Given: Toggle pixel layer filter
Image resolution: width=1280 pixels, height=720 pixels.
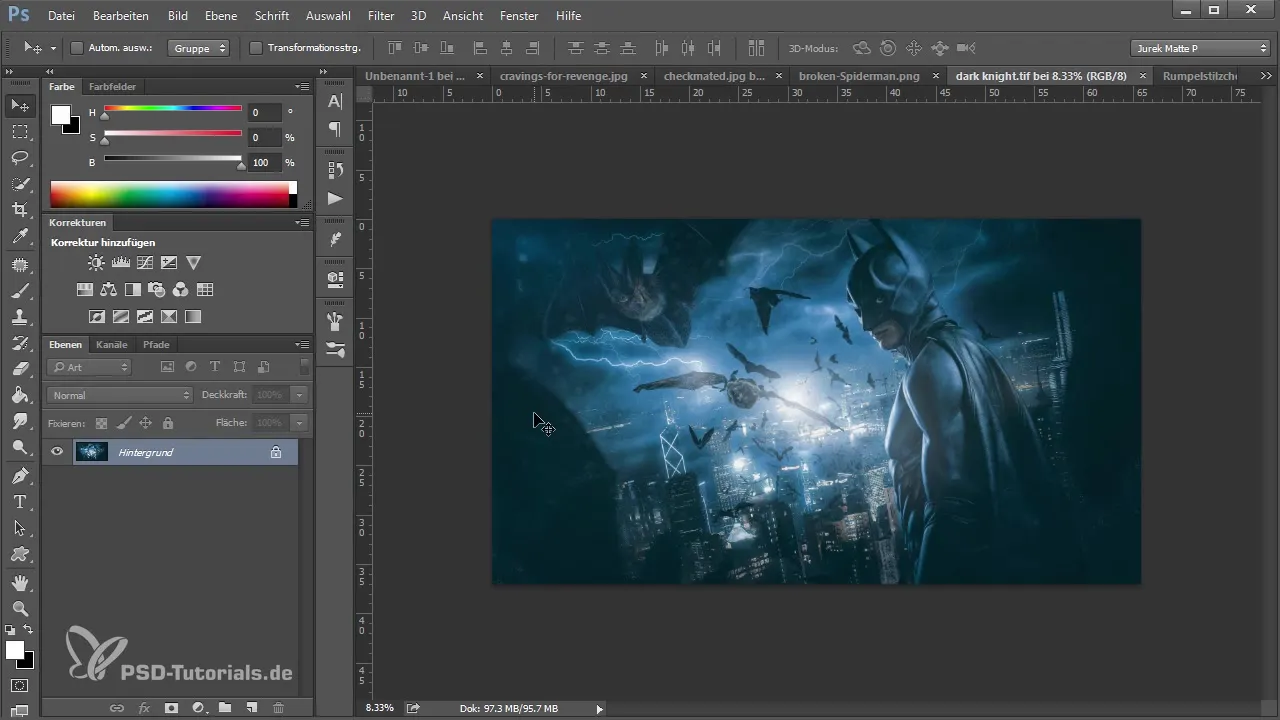Looking at the screenshot, I should pyautogui.click(x=167, y=367).
